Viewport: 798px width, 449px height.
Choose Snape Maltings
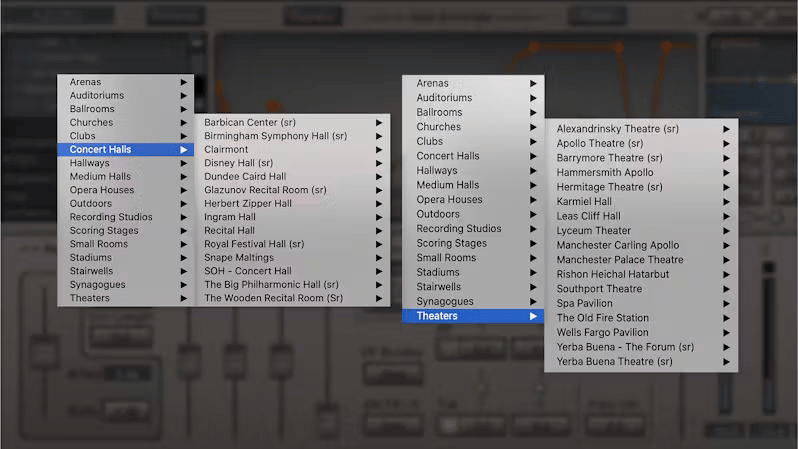292,258
